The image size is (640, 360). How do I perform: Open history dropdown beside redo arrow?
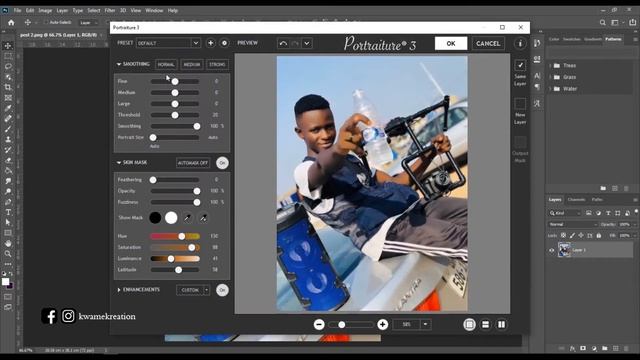click(x=307, y=43)
